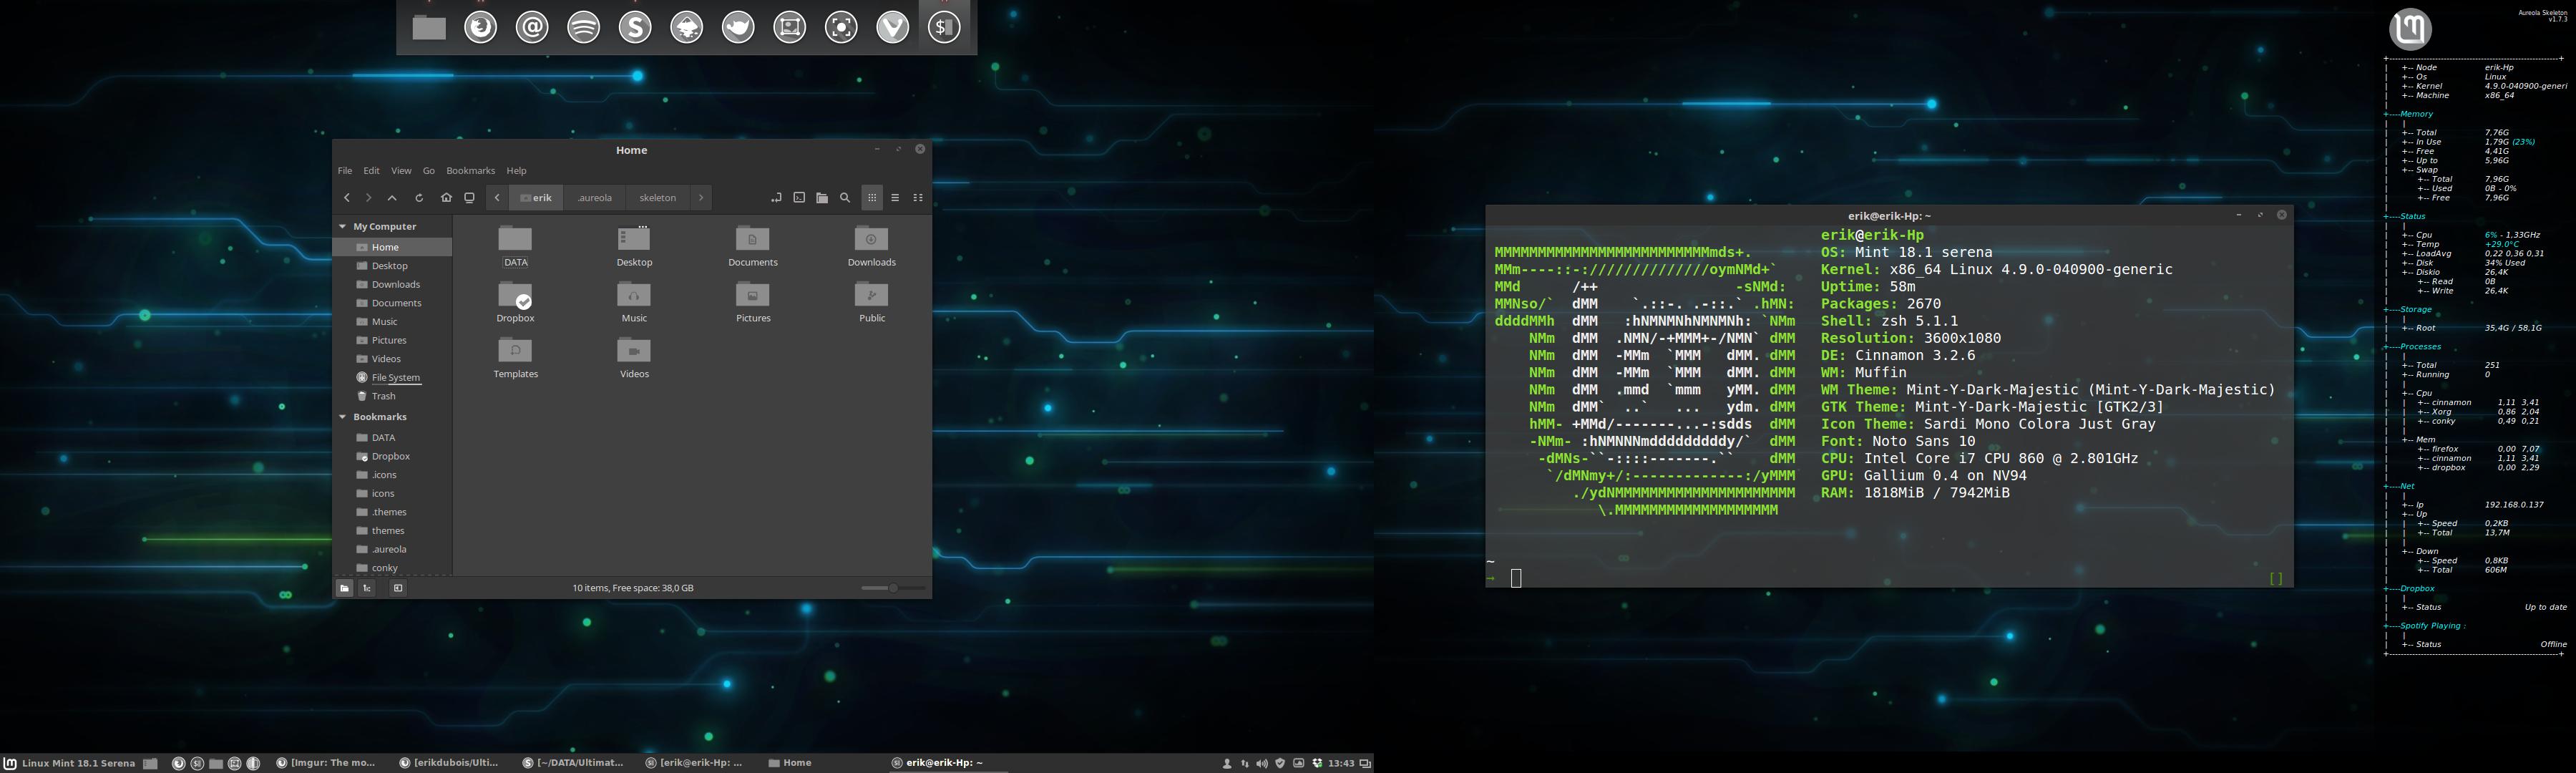Show tree view in sidebar
Image resolution: width=2576 pixels, height=773 pixels.
point(367,588)
